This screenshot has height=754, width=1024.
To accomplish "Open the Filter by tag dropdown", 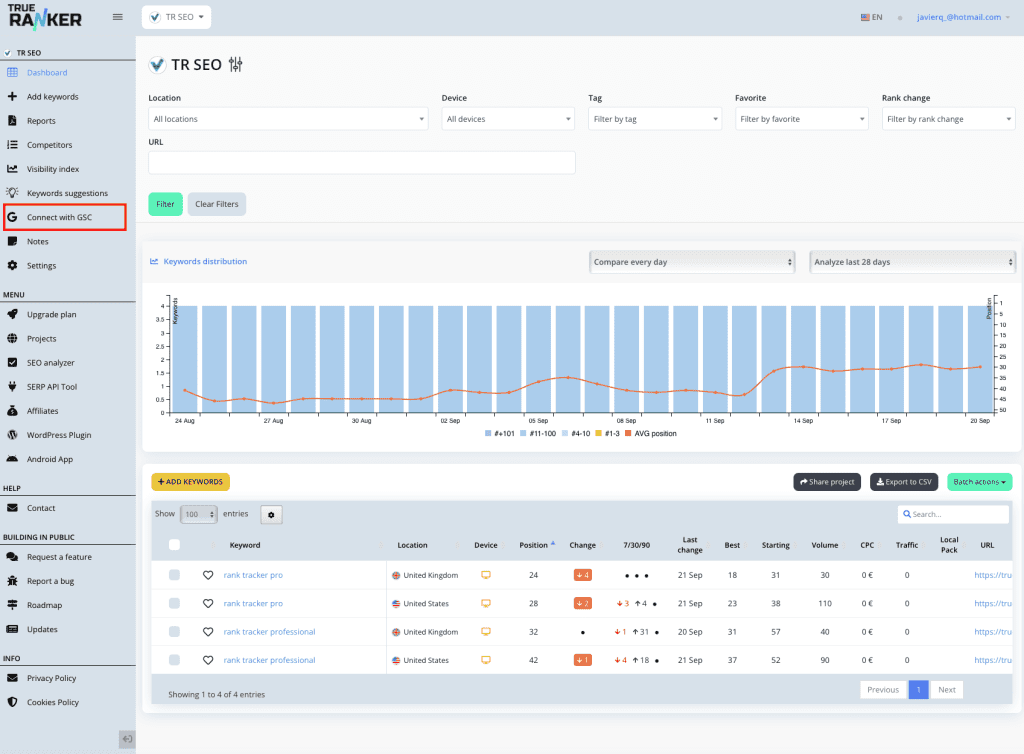I will click(655, 119).
